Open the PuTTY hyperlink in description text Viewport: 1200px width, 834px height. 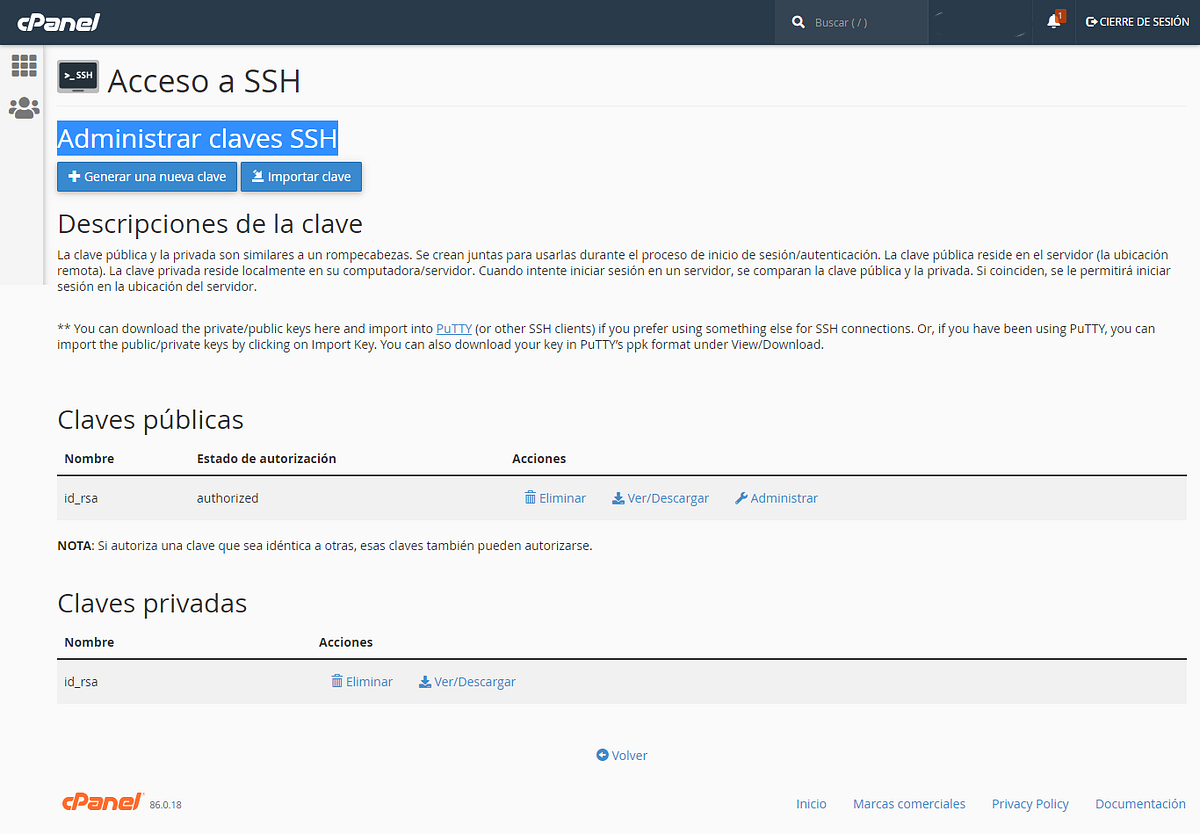[455, 328]
